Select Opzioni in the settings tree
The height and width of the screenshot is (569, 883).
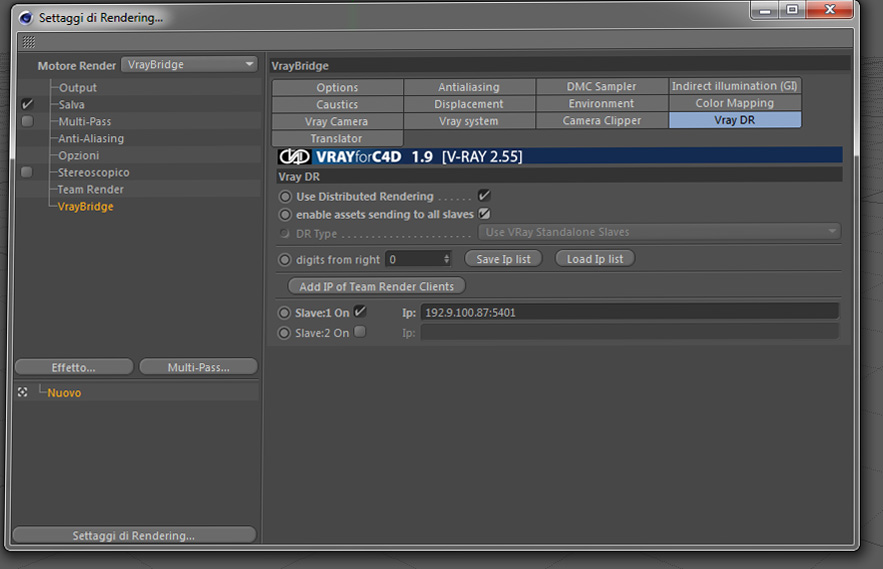[79, 155]
